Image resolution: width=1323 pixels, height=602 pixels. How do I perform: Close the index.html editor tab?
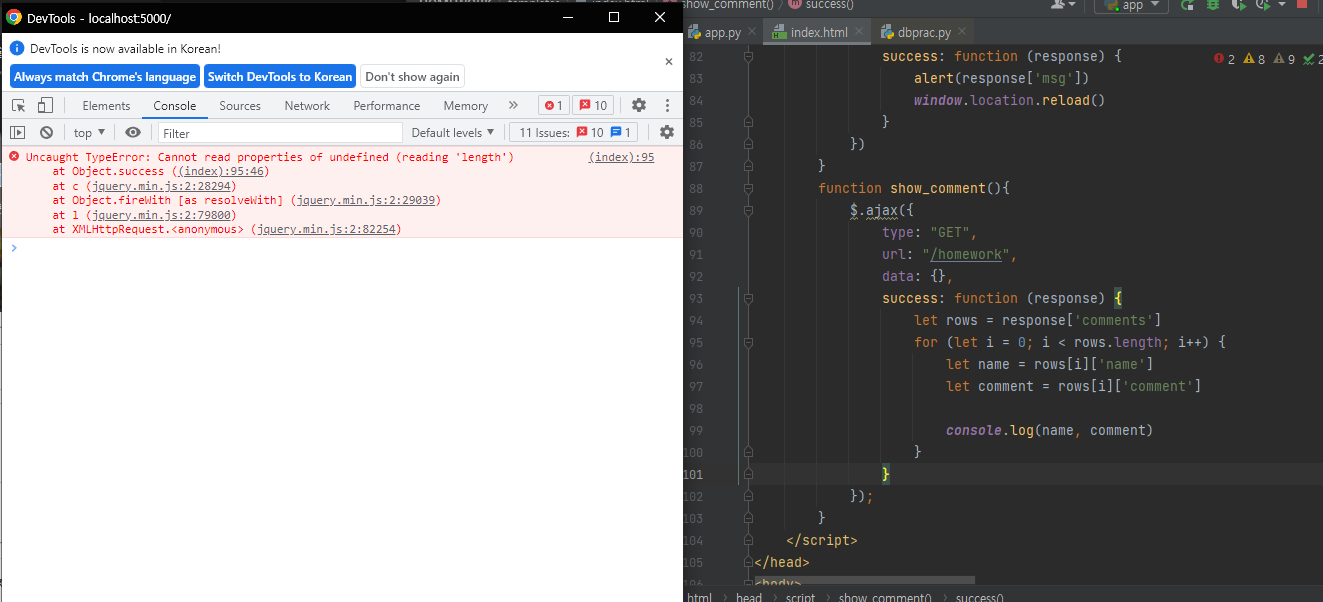coord(859,32)
